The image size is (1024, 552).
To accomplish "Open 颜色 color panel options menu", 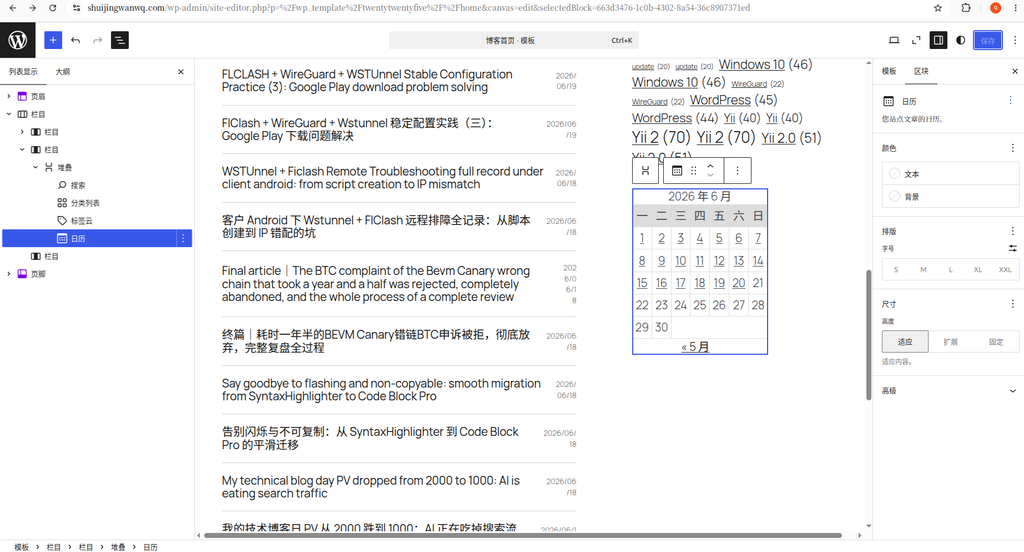I will (1013, 148).
